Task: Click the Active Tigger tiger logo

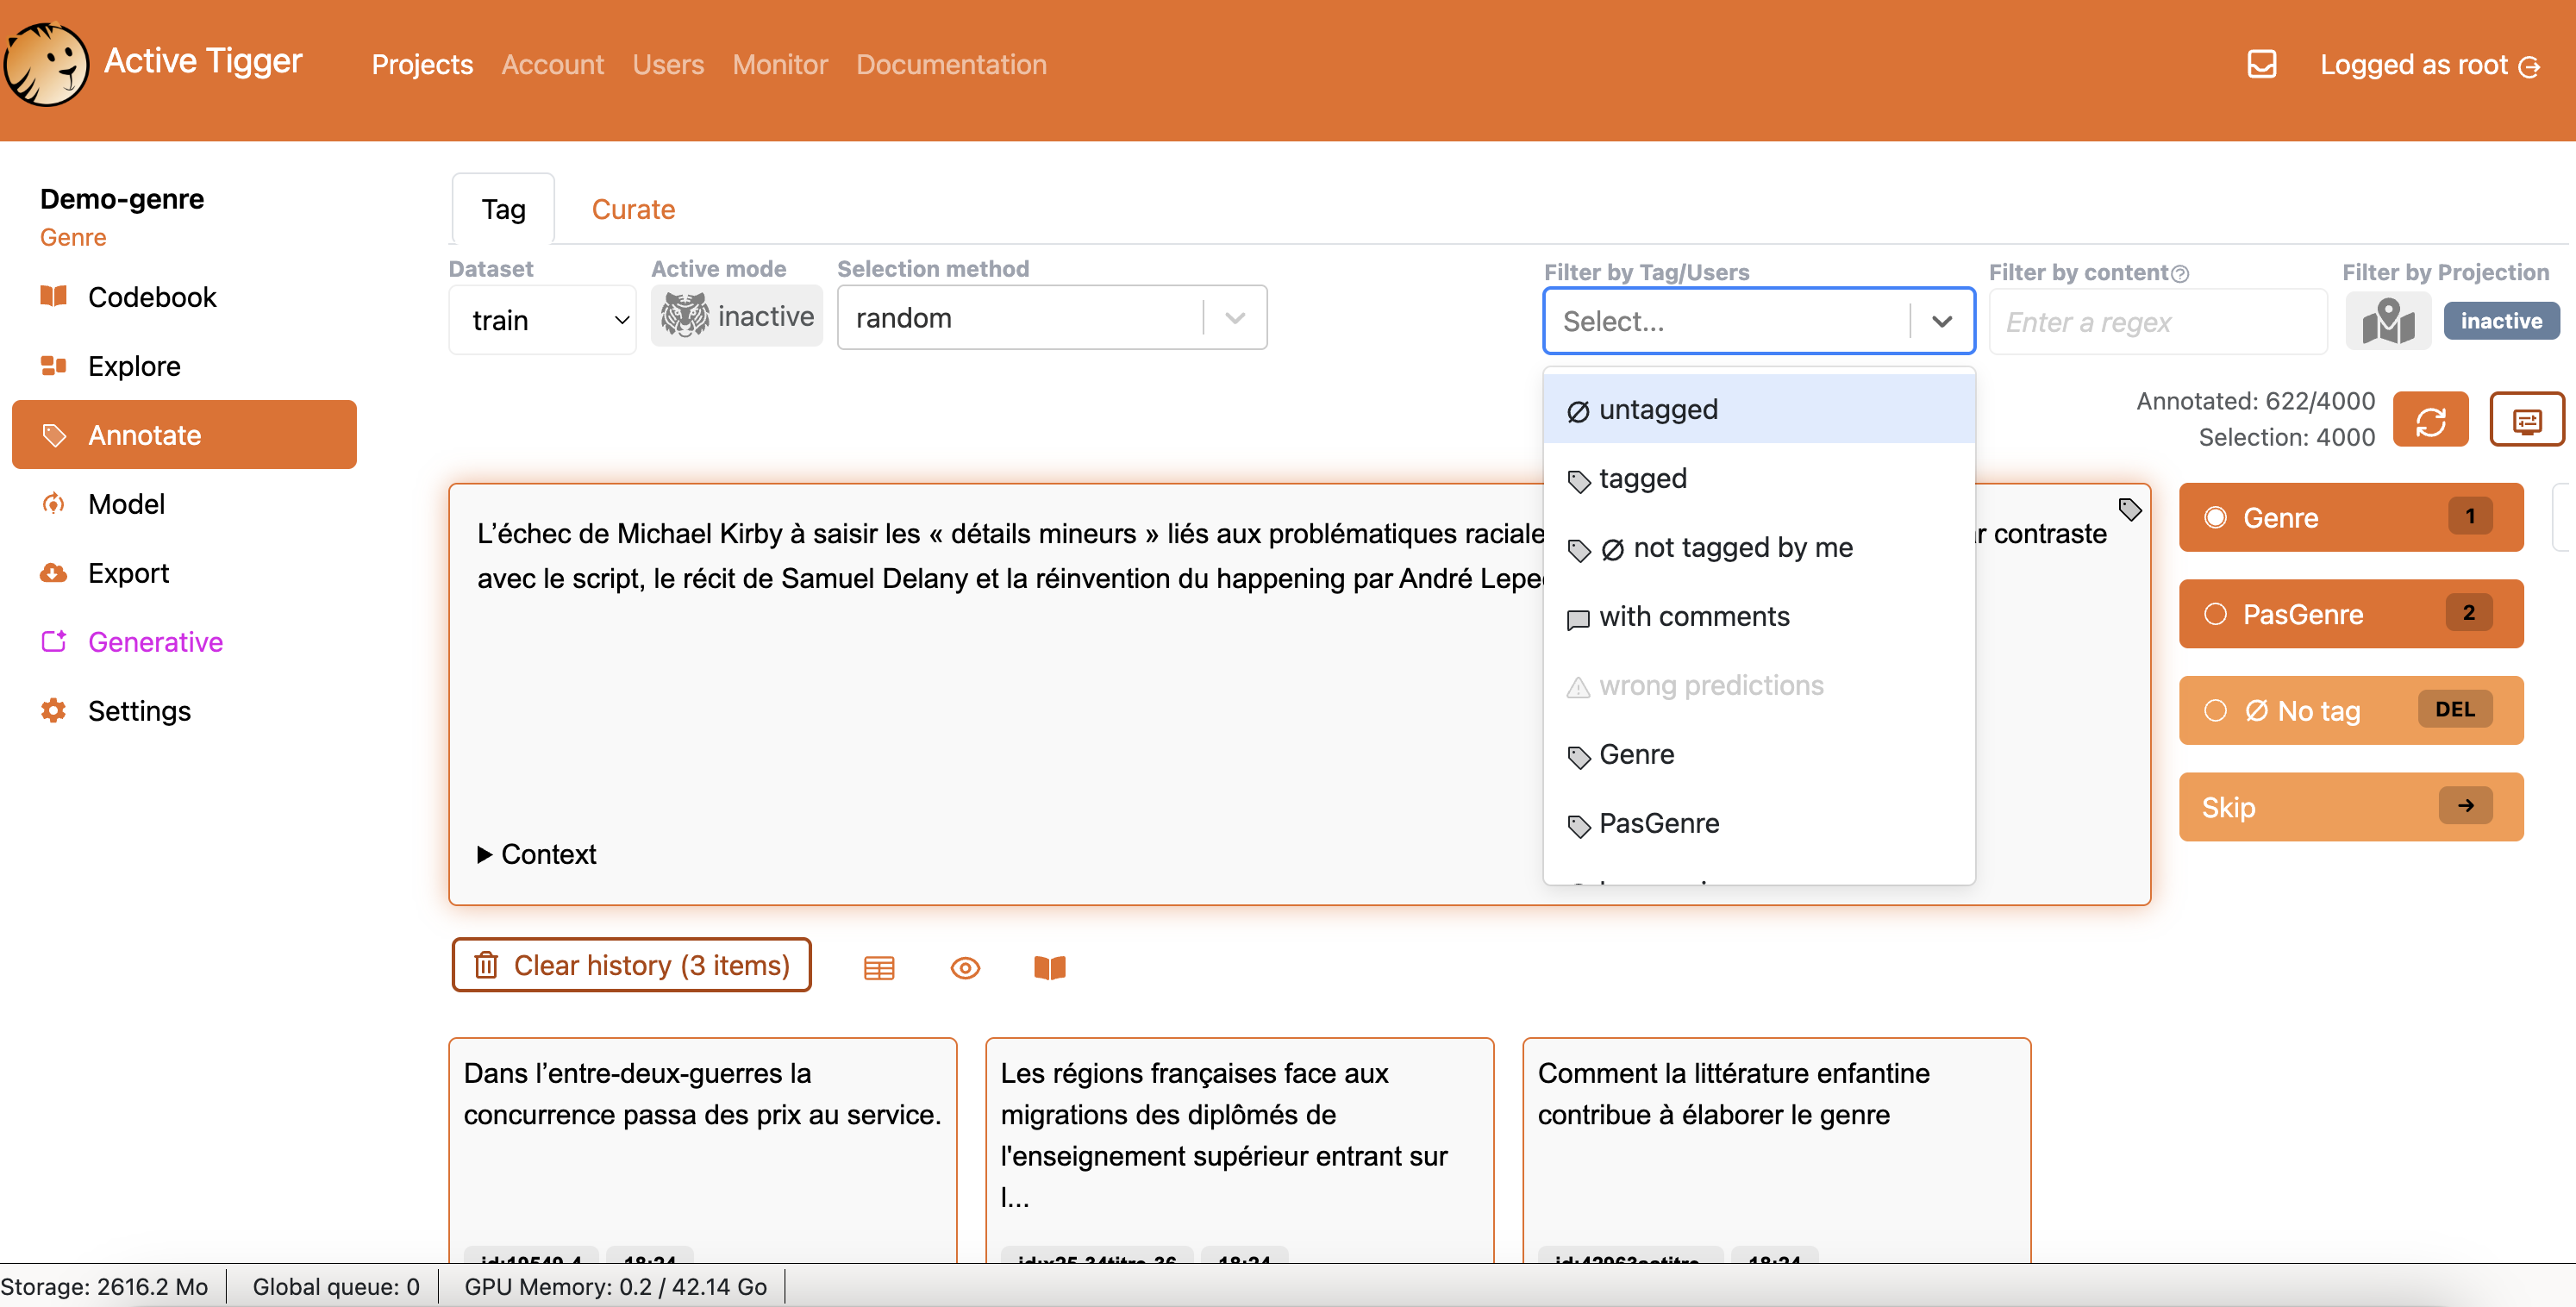Action: point(47,64)
